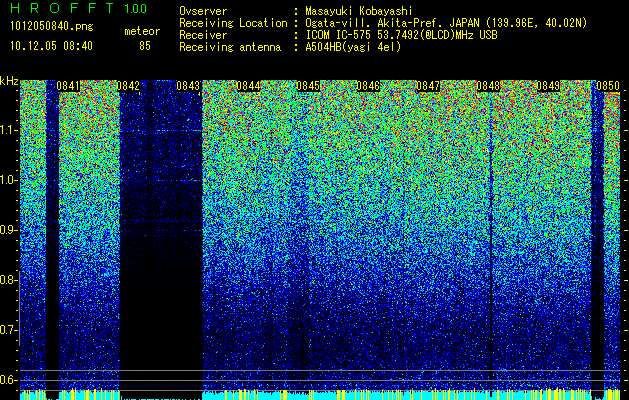
Task: Click the 0842 time marker
Action: pyautogui.click(x=128, y=86)
